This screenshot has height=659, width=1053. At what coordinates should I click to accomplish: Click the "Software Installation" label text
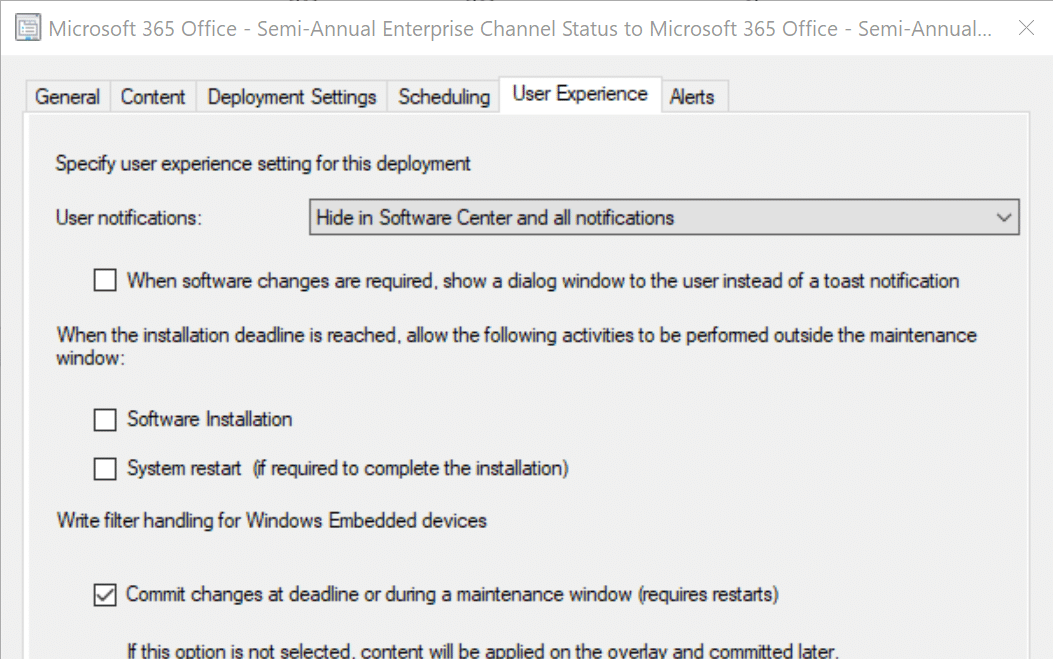point(210,419)
